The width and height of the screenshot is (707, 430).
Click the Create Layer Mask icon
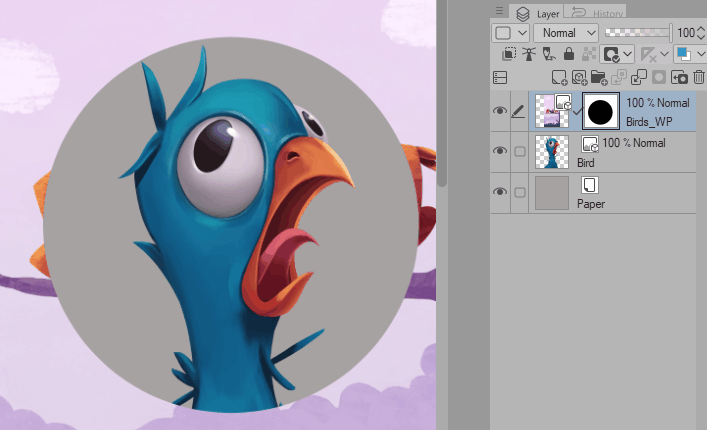tap(657, 77)
